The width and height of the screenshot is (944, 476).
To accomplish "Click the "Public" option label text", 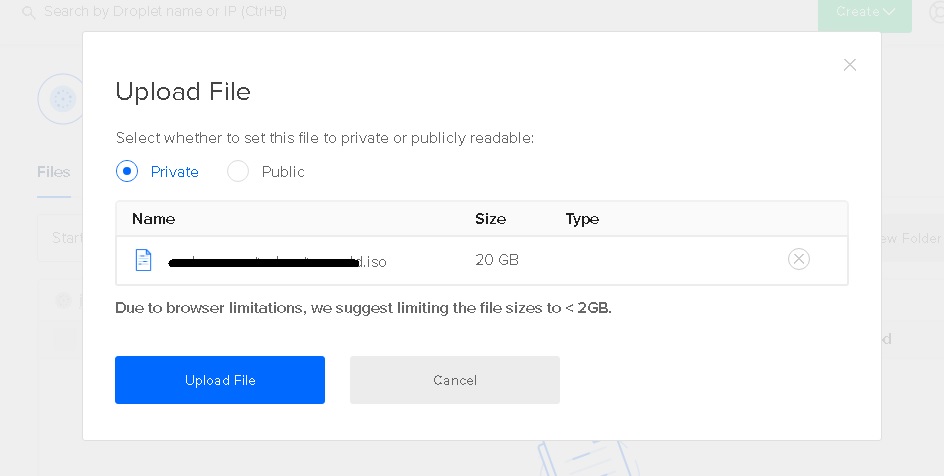I will click(x=283, y=172).
